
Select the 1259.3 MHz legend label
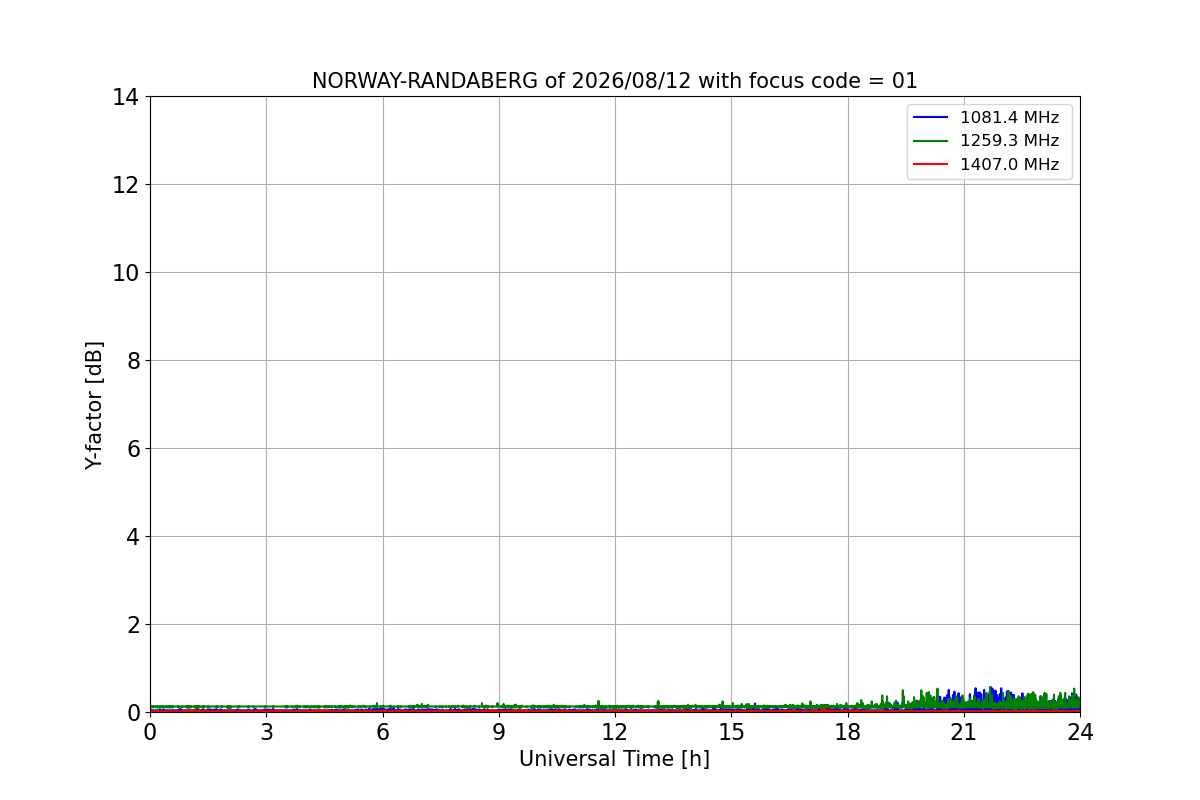point(1009,141)
